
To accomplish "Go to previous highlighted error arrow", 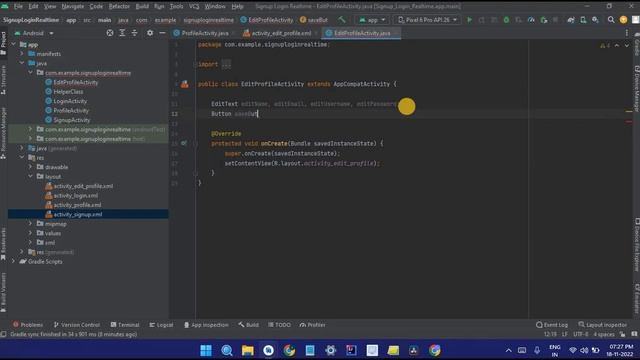I will tap(617, 45).
